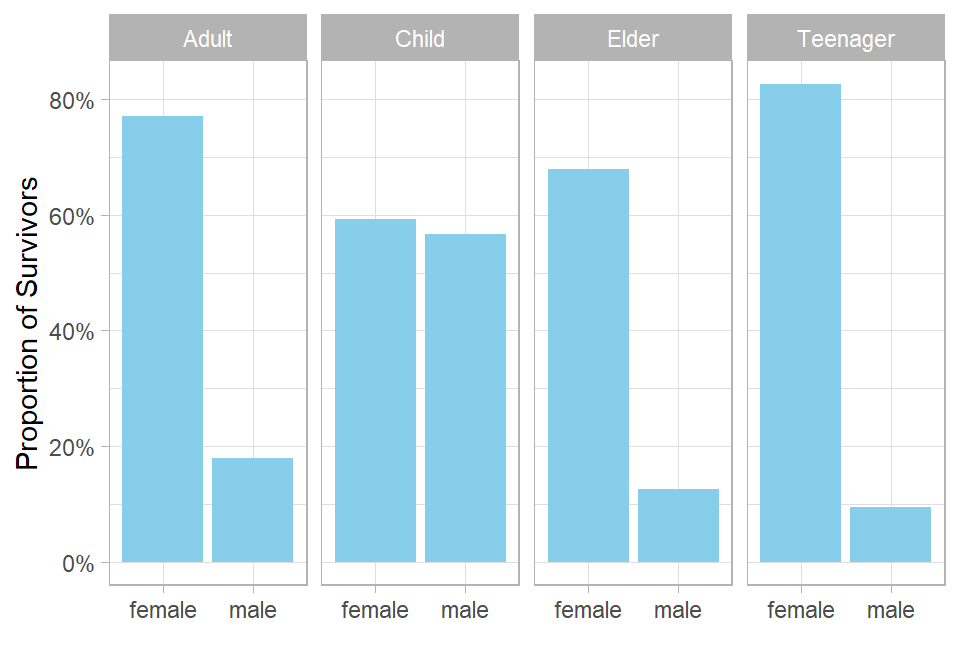Click the Elder female bar
This screenshot has height=672, width=960.
point(588,365)
